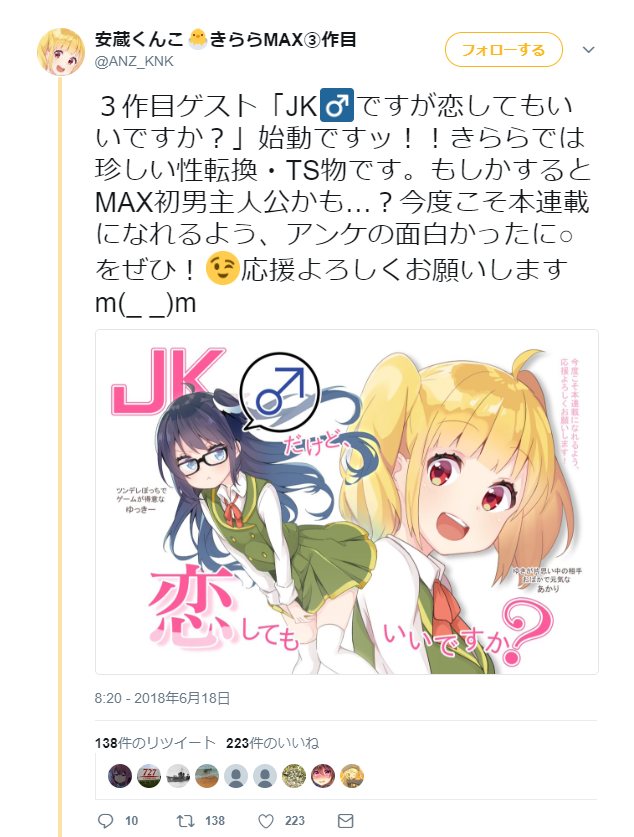Open the first default gray silhouette avatar
The width and height of the screenshot is (634, 837).
point(236,776)
